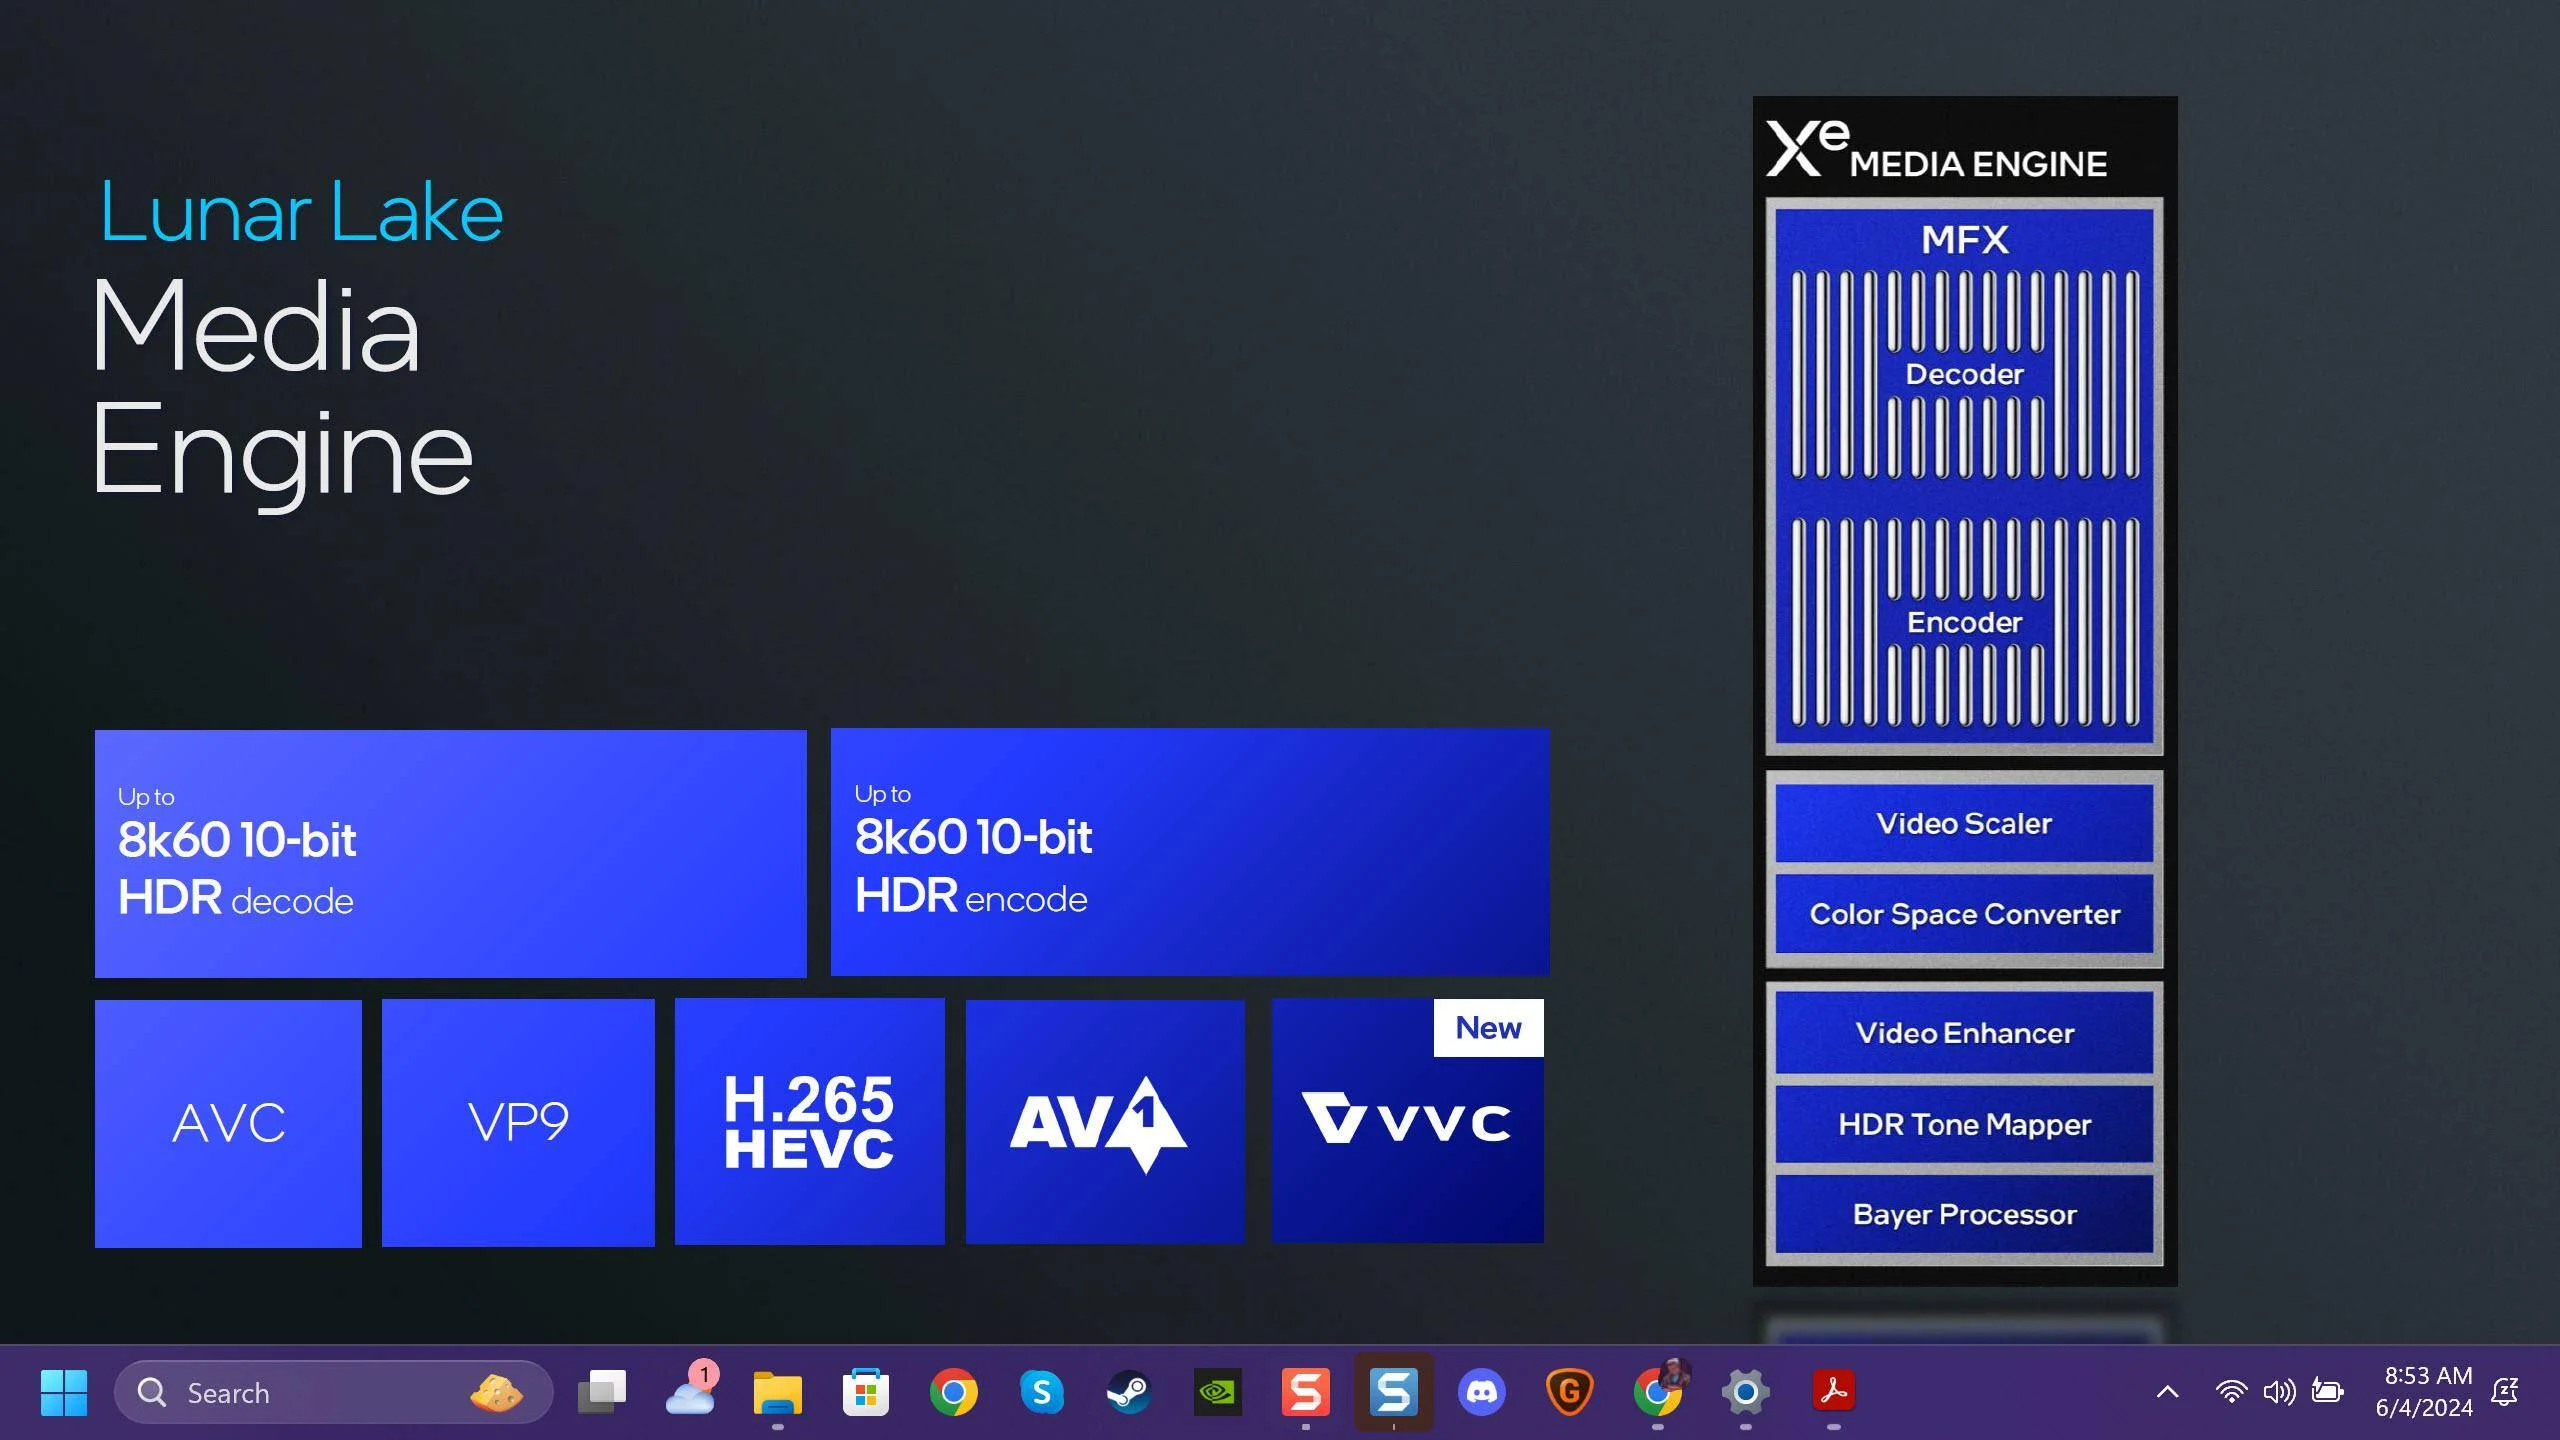The height and width of the screenshot is (1440, 2560).
Task: Open Adobe Acrobat from taskbar
Action: (1834, 1392)
